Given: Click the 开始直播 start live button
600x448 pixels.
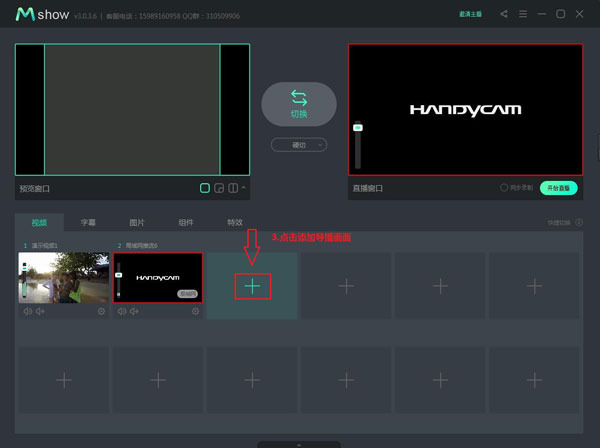Looking at the screenshot, I should coord(559,188).
